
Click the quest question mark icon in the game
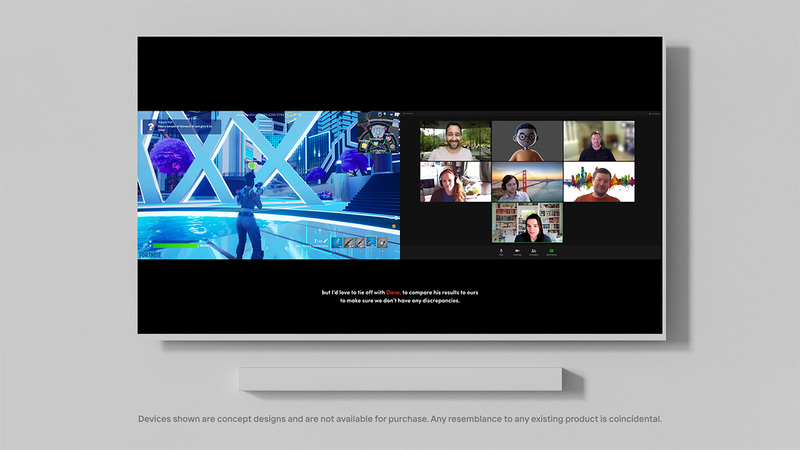151,127
